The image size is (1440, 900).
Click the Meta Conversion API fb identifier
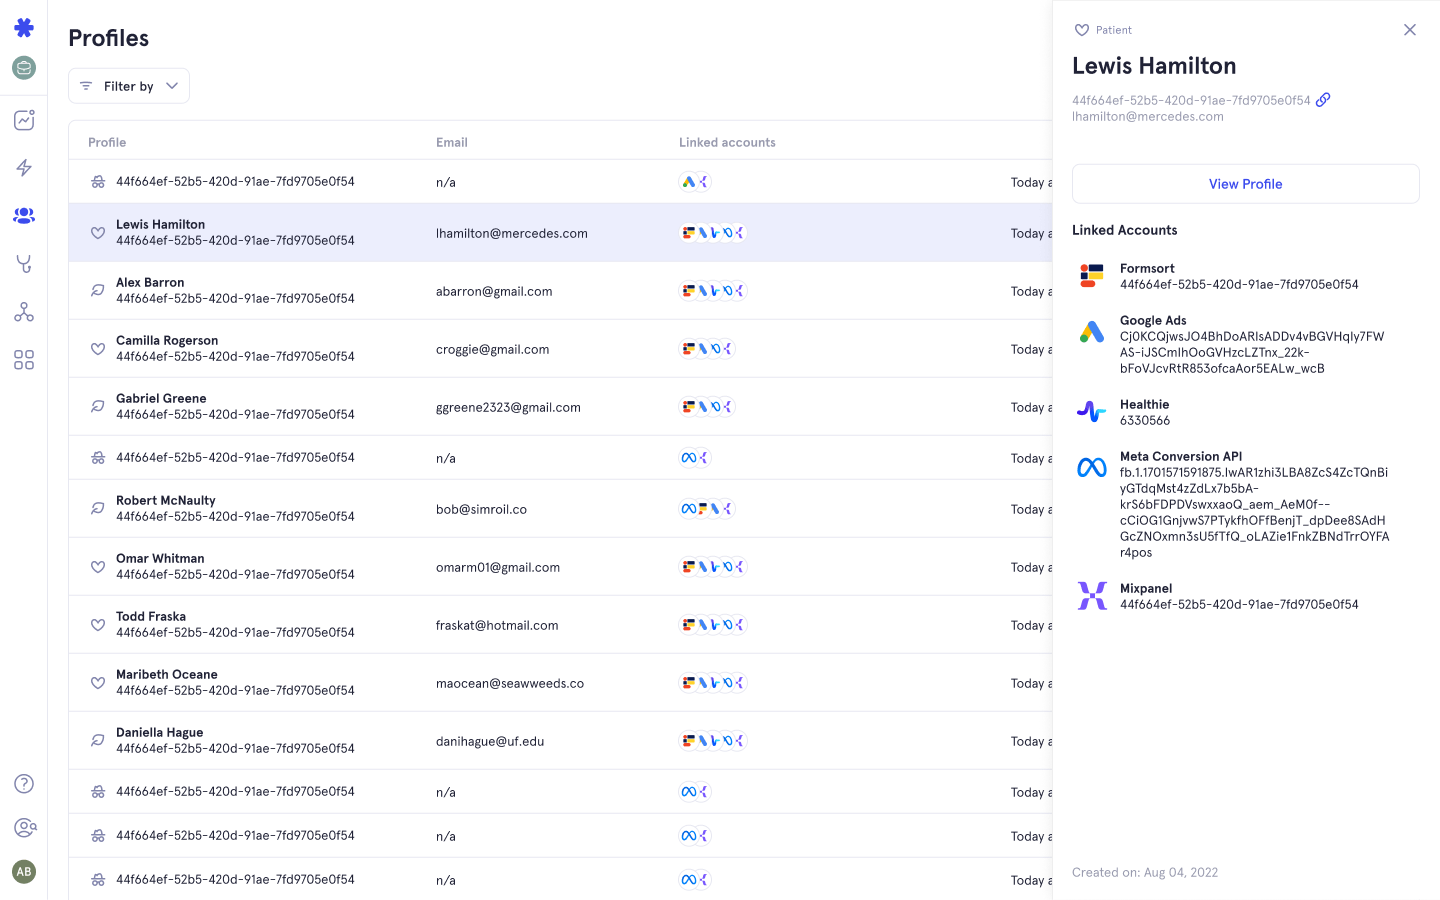click(x=1255, y=513)
